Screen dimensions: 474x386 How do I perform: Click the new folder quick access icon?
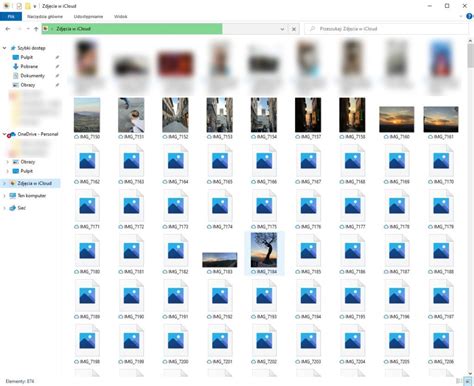[27, 6]
